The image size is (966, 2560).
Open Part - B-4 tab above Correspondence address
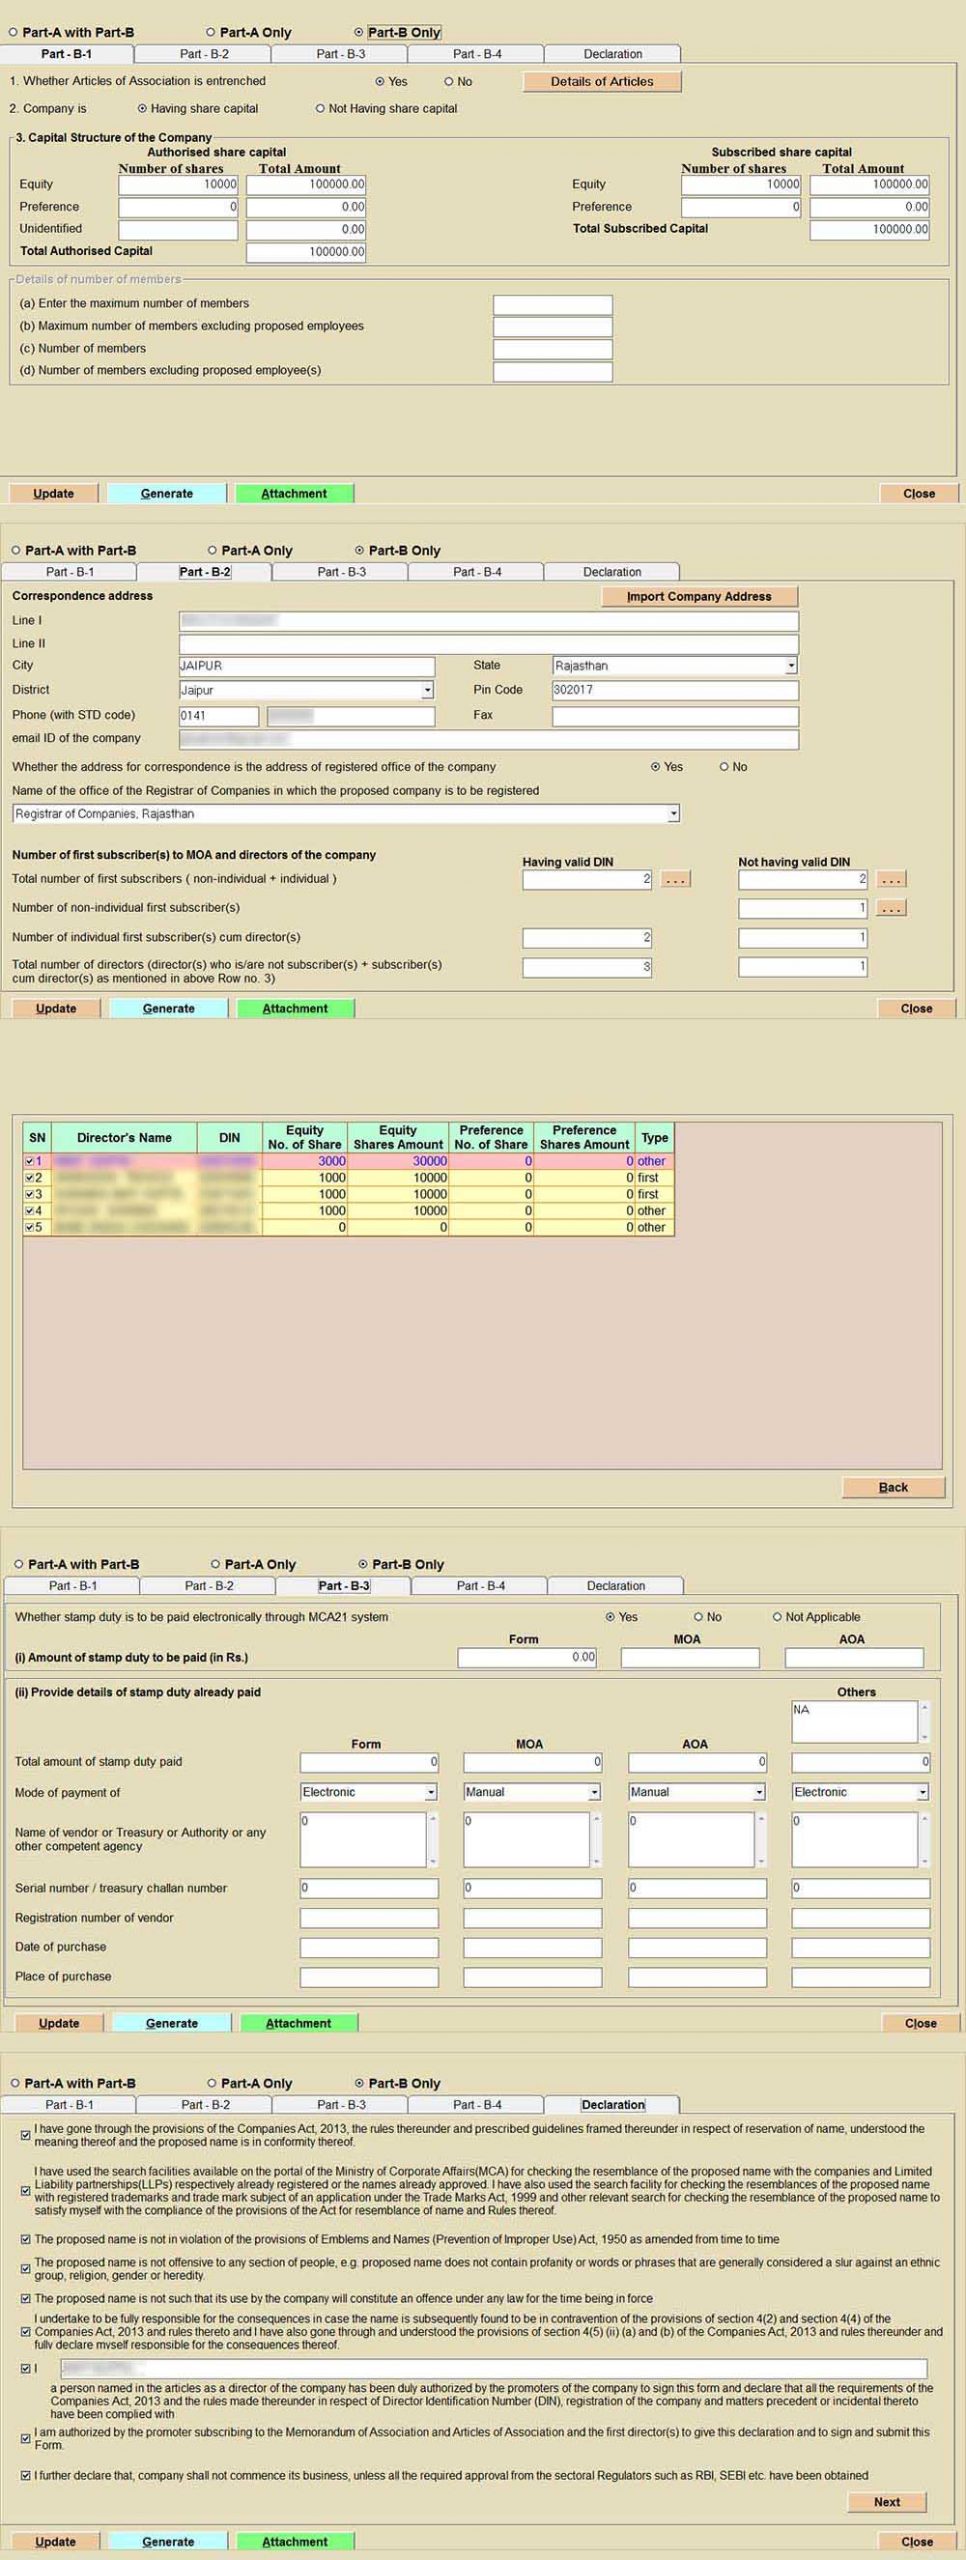click(477, 572)
